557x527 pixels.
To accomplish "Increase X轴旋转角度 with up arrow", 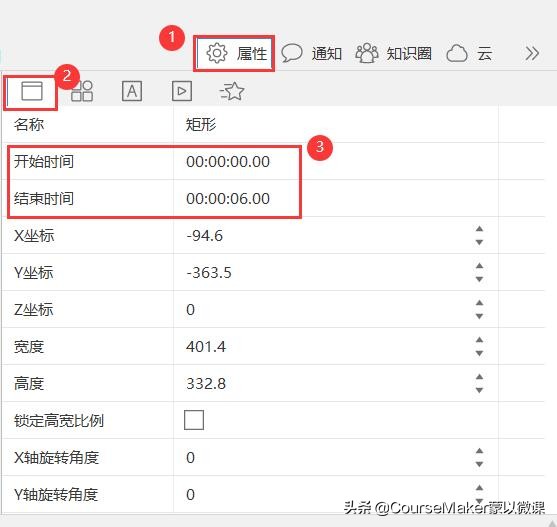I will (479, 451).
